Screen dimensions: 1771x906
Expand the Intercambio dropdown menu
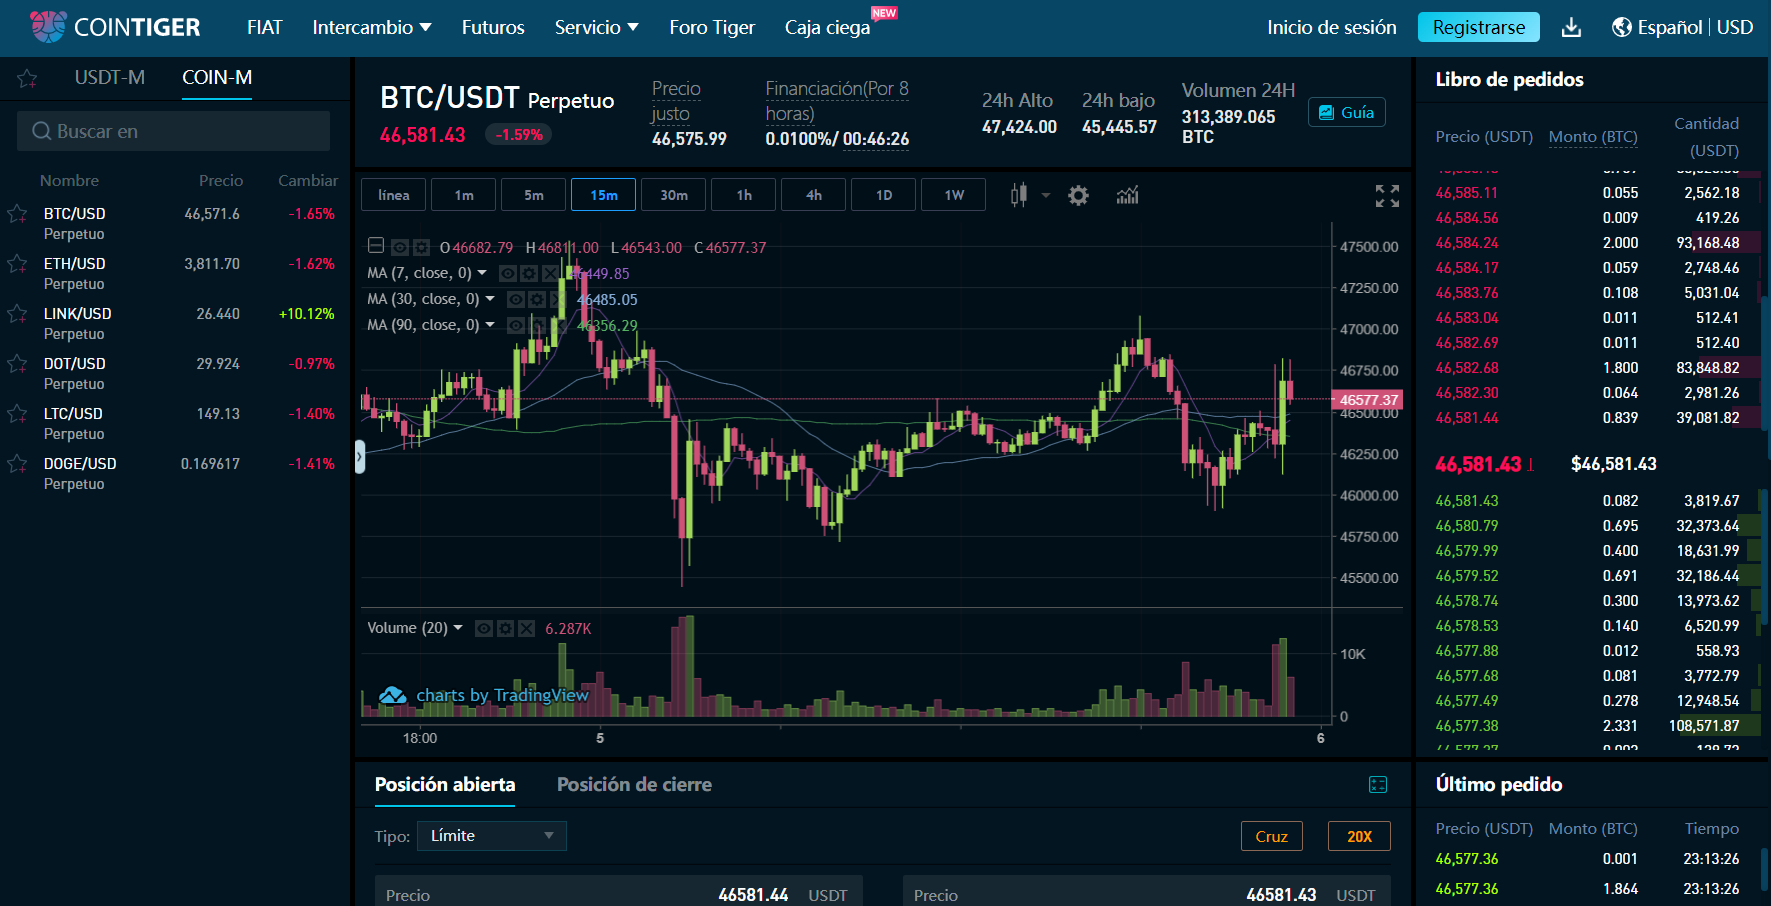click(x=372, y=27)
